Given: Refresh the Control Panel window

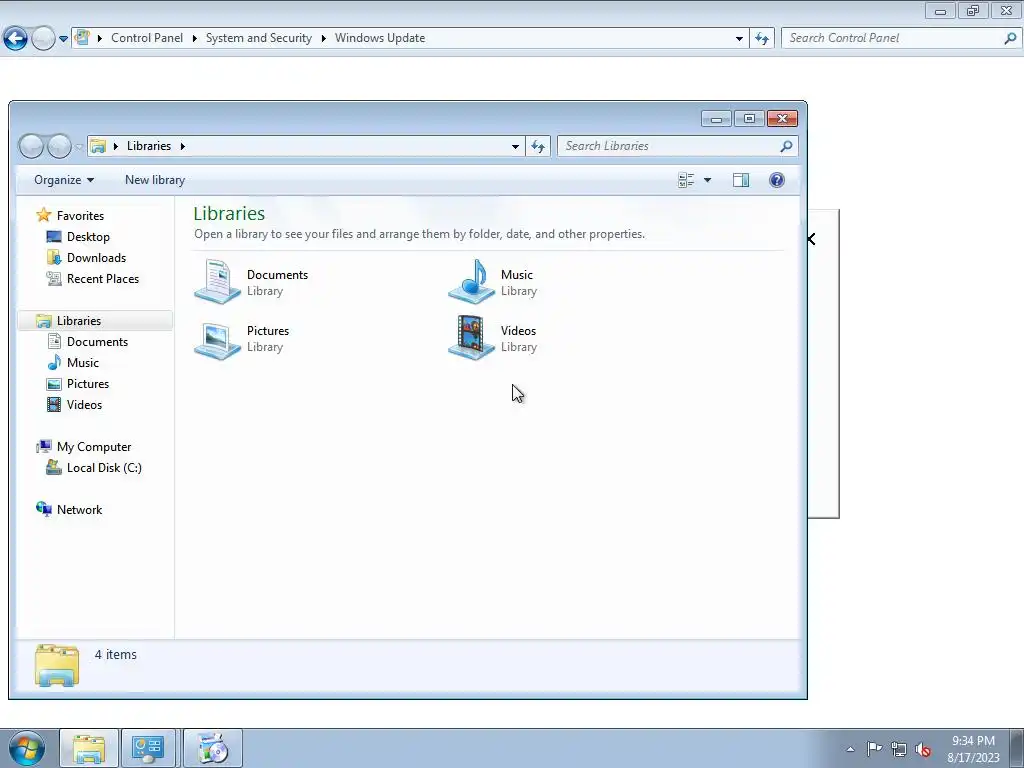Looking at the screenshot, I should pos(762,39).
